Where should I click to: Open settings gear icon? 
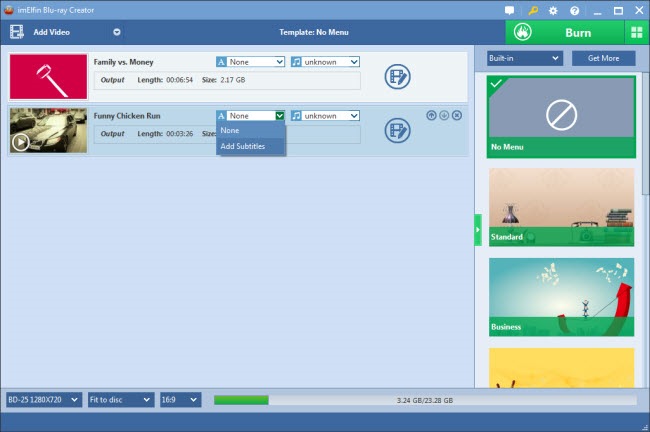[553, 10]
